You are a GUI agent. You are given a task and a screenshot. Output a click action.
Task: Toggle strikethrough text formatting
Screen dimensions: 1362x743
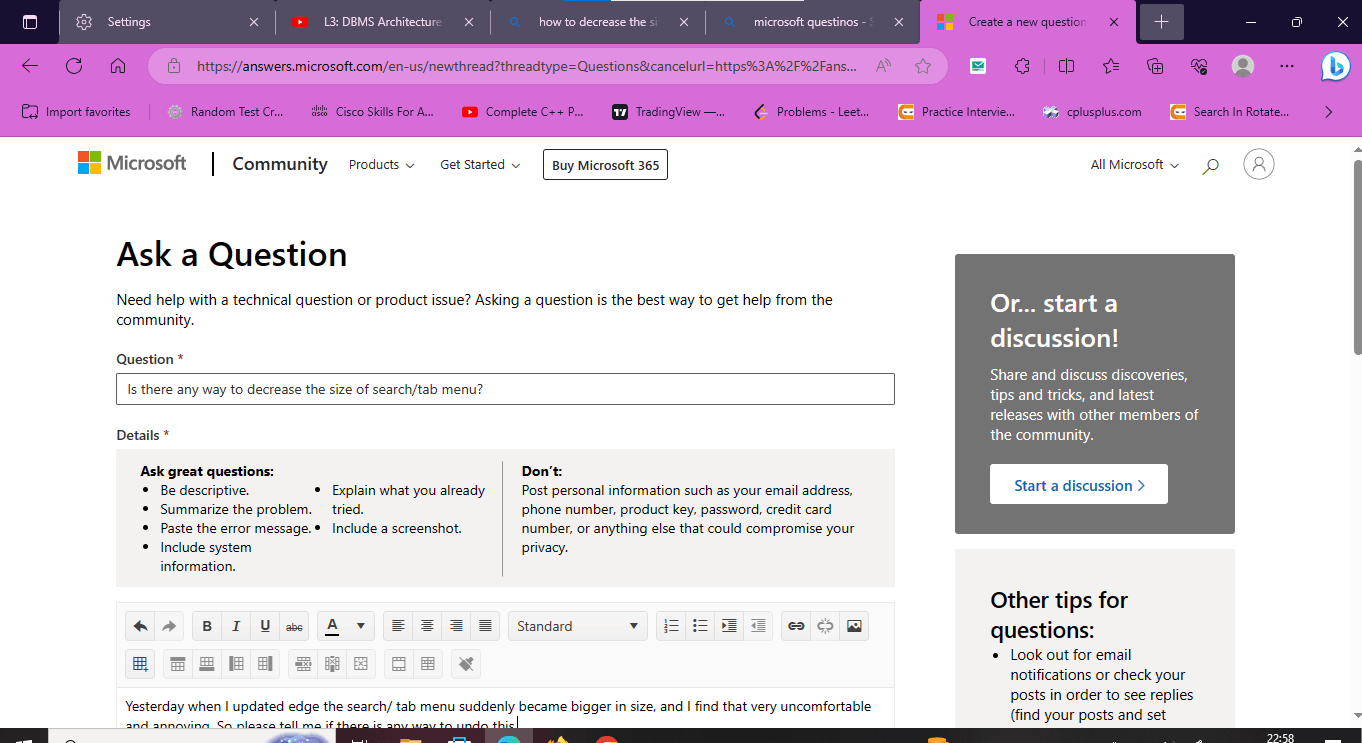click(294, 626)
